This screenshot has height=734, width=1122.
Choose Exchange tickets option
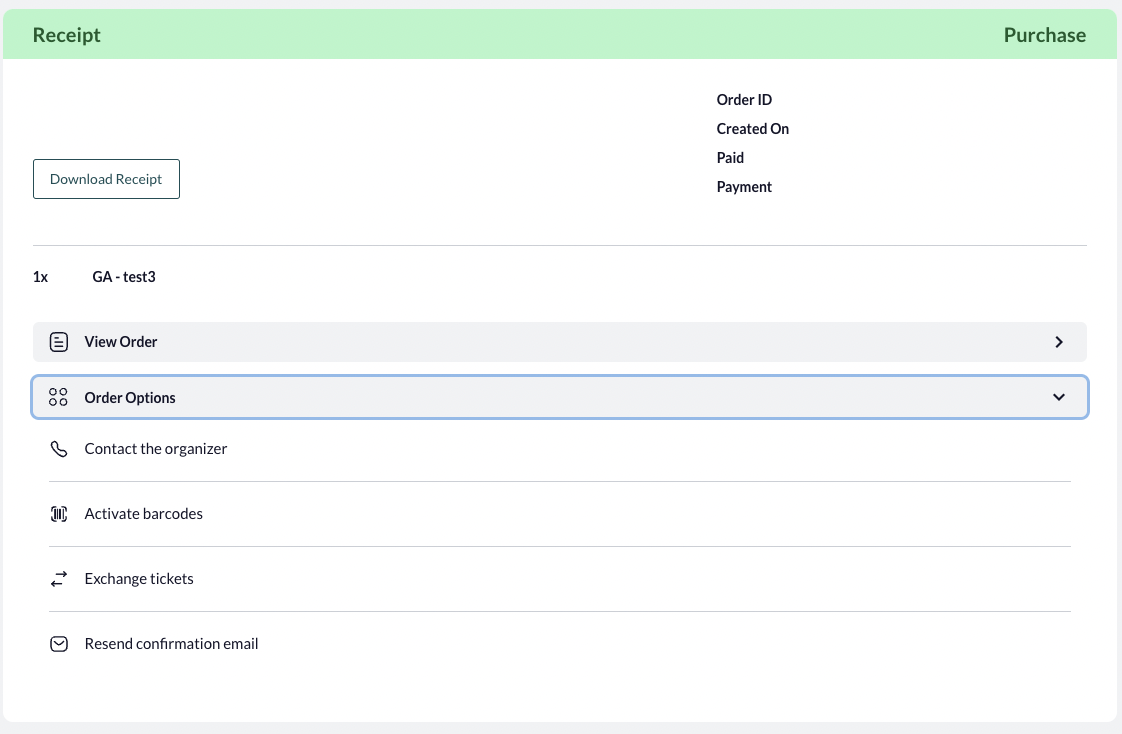(x=560, y=579)
